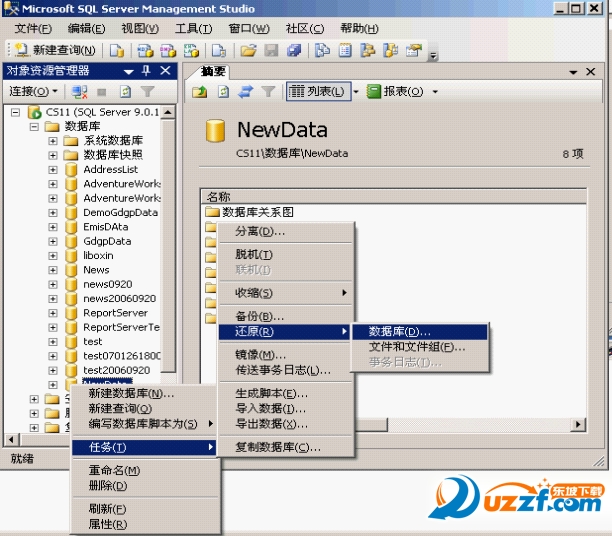Click 新建数据库(N)... in the context menu

click(x=144, y=394)
